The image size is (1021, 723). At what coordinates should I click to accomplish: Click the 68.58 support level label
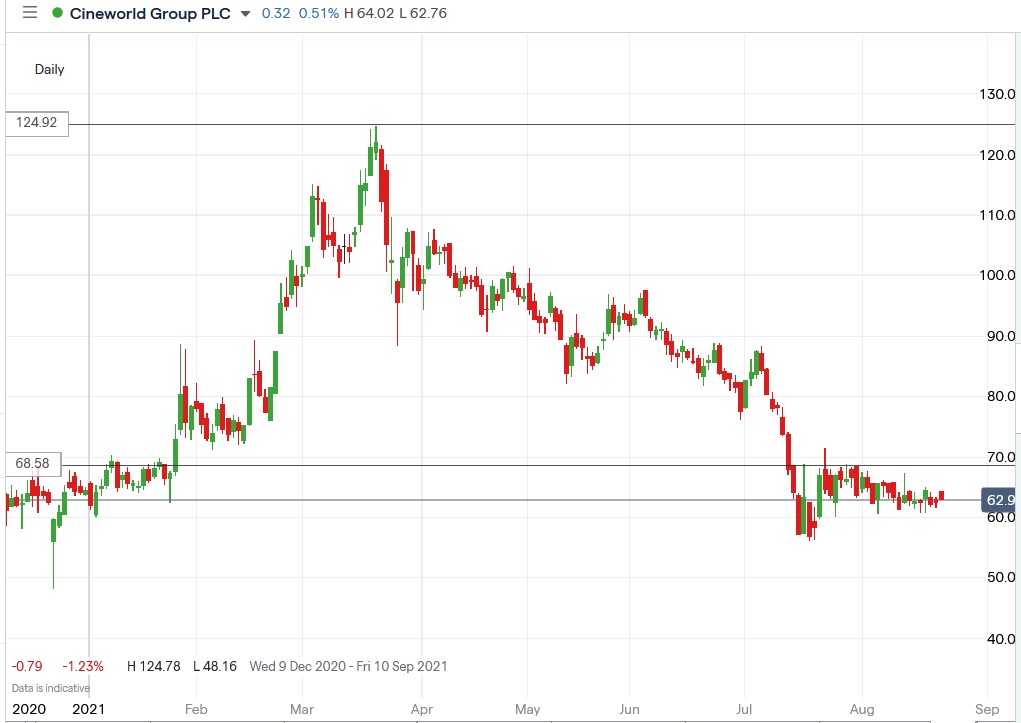(33, 462)
